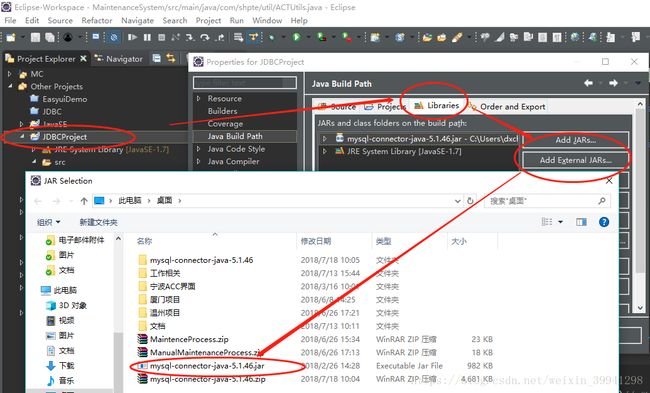Screen dimensions: 650x393
Task: Switch to the Navigator view tab
Action: 119,59
